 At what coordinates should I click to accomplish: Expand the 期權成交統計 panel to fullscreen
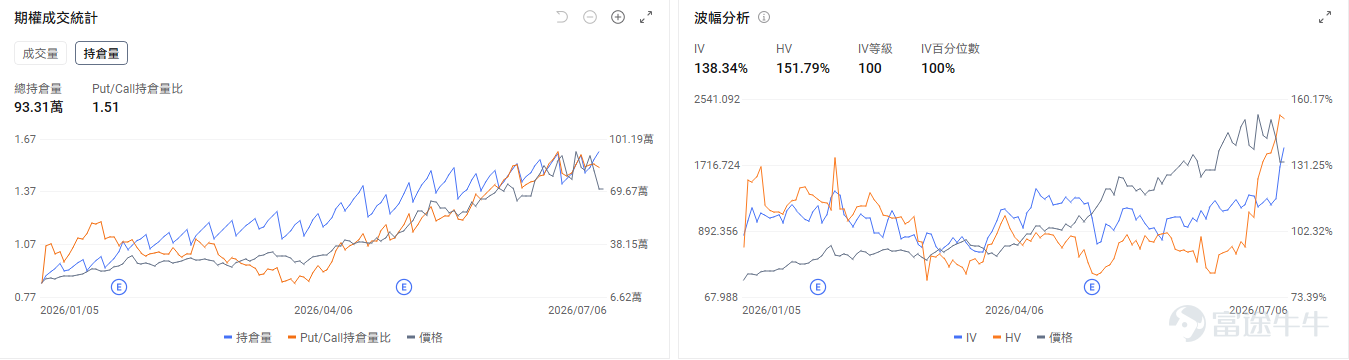tap(646, 17)
